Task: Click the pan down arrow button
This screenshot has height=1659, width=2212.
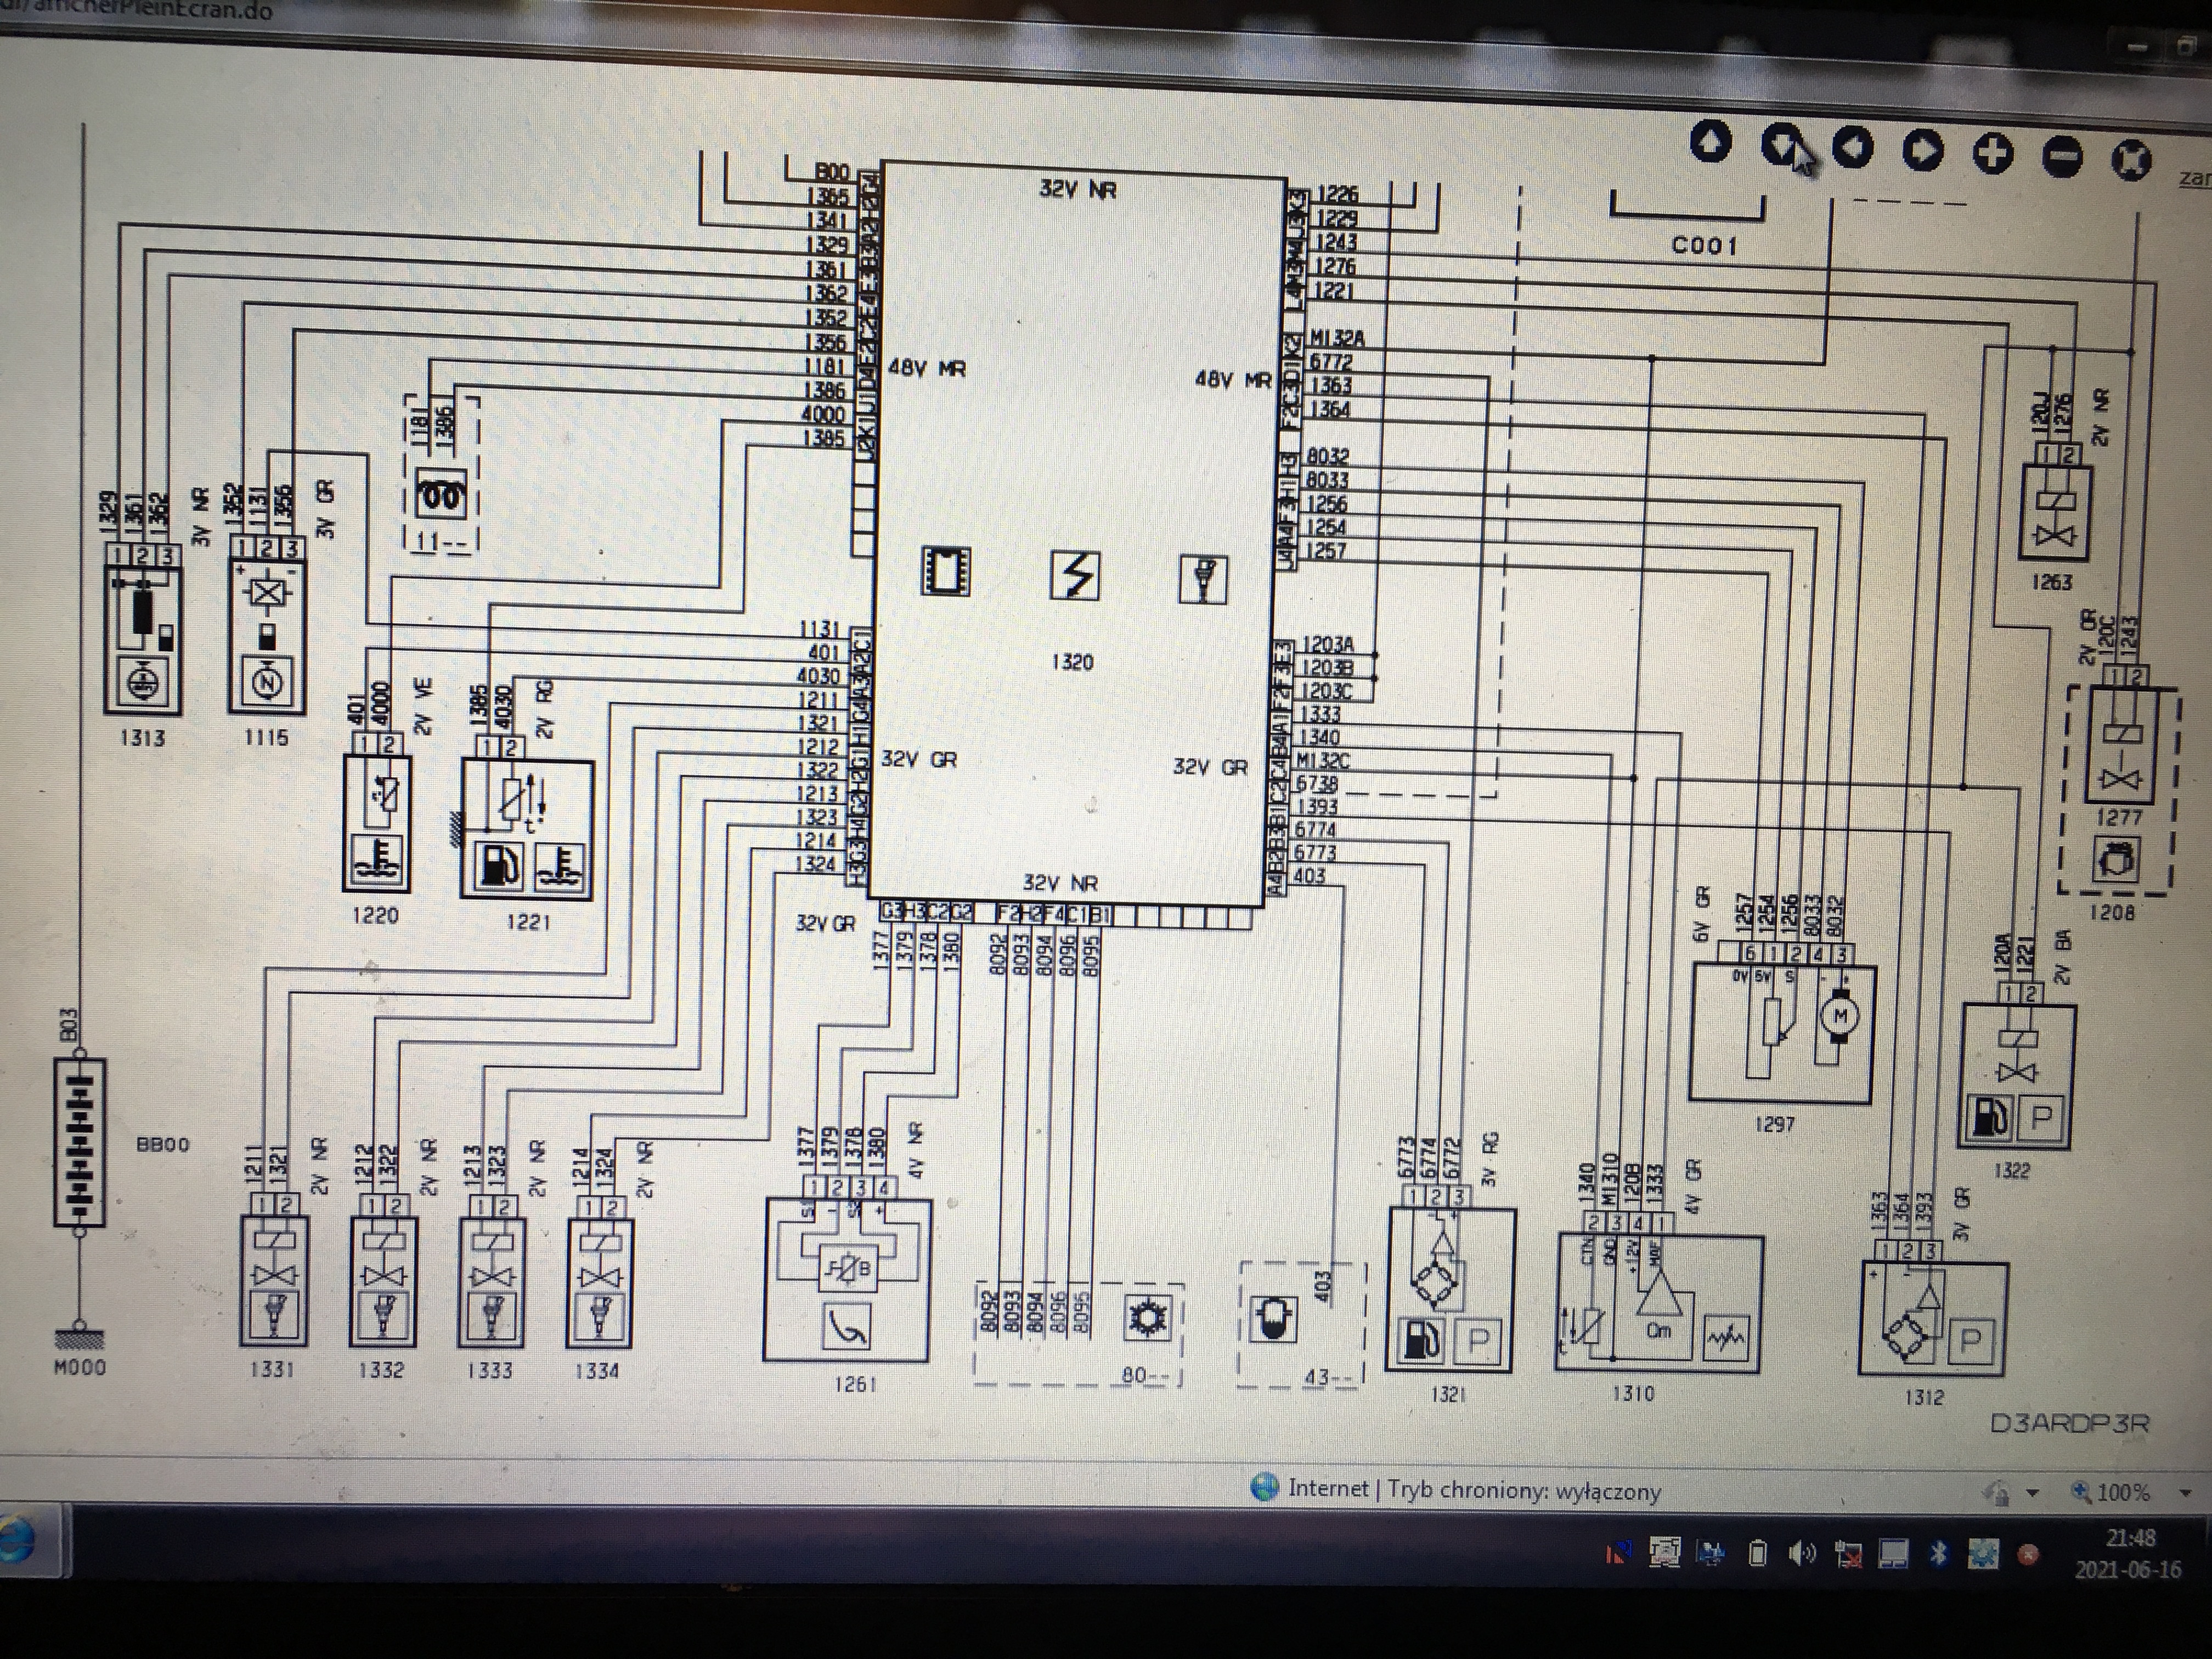Action: click(x=1781, y=144)
